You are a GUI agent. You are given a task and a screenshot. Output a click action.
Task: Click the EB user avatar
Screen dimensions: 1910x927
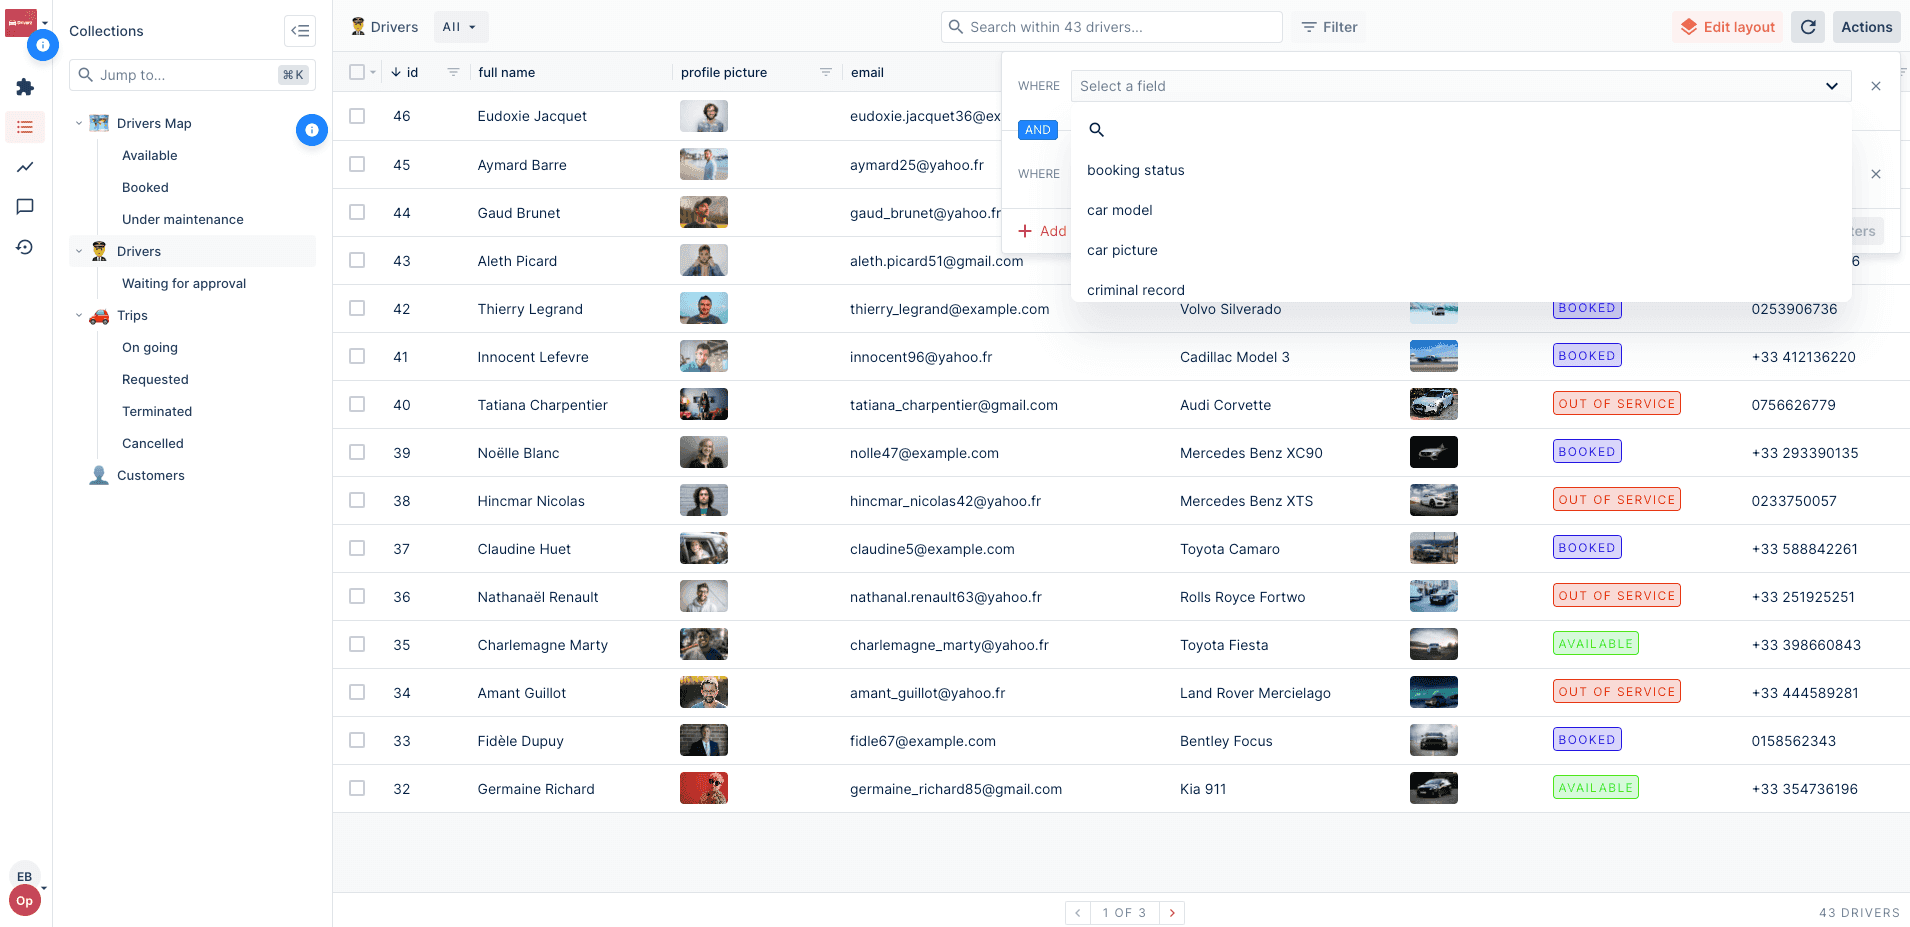point(24,877)
